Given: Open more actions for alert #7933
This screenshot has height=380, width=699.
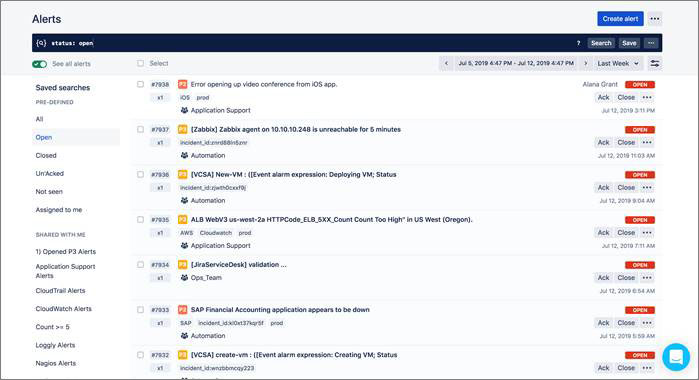Looking at the screenshot, I should 647,322.
